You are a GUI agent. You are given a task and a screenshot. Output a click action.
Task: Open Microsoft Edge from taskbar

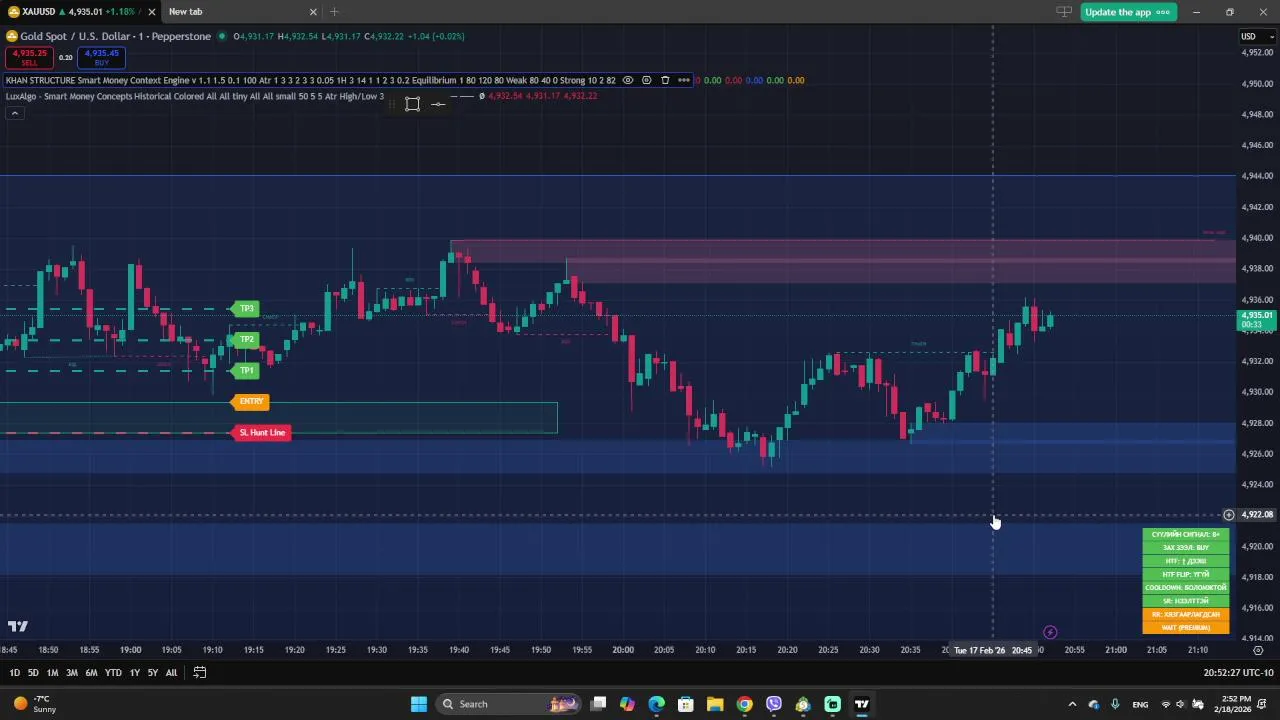pyautogui.click(x=656, y=704)
